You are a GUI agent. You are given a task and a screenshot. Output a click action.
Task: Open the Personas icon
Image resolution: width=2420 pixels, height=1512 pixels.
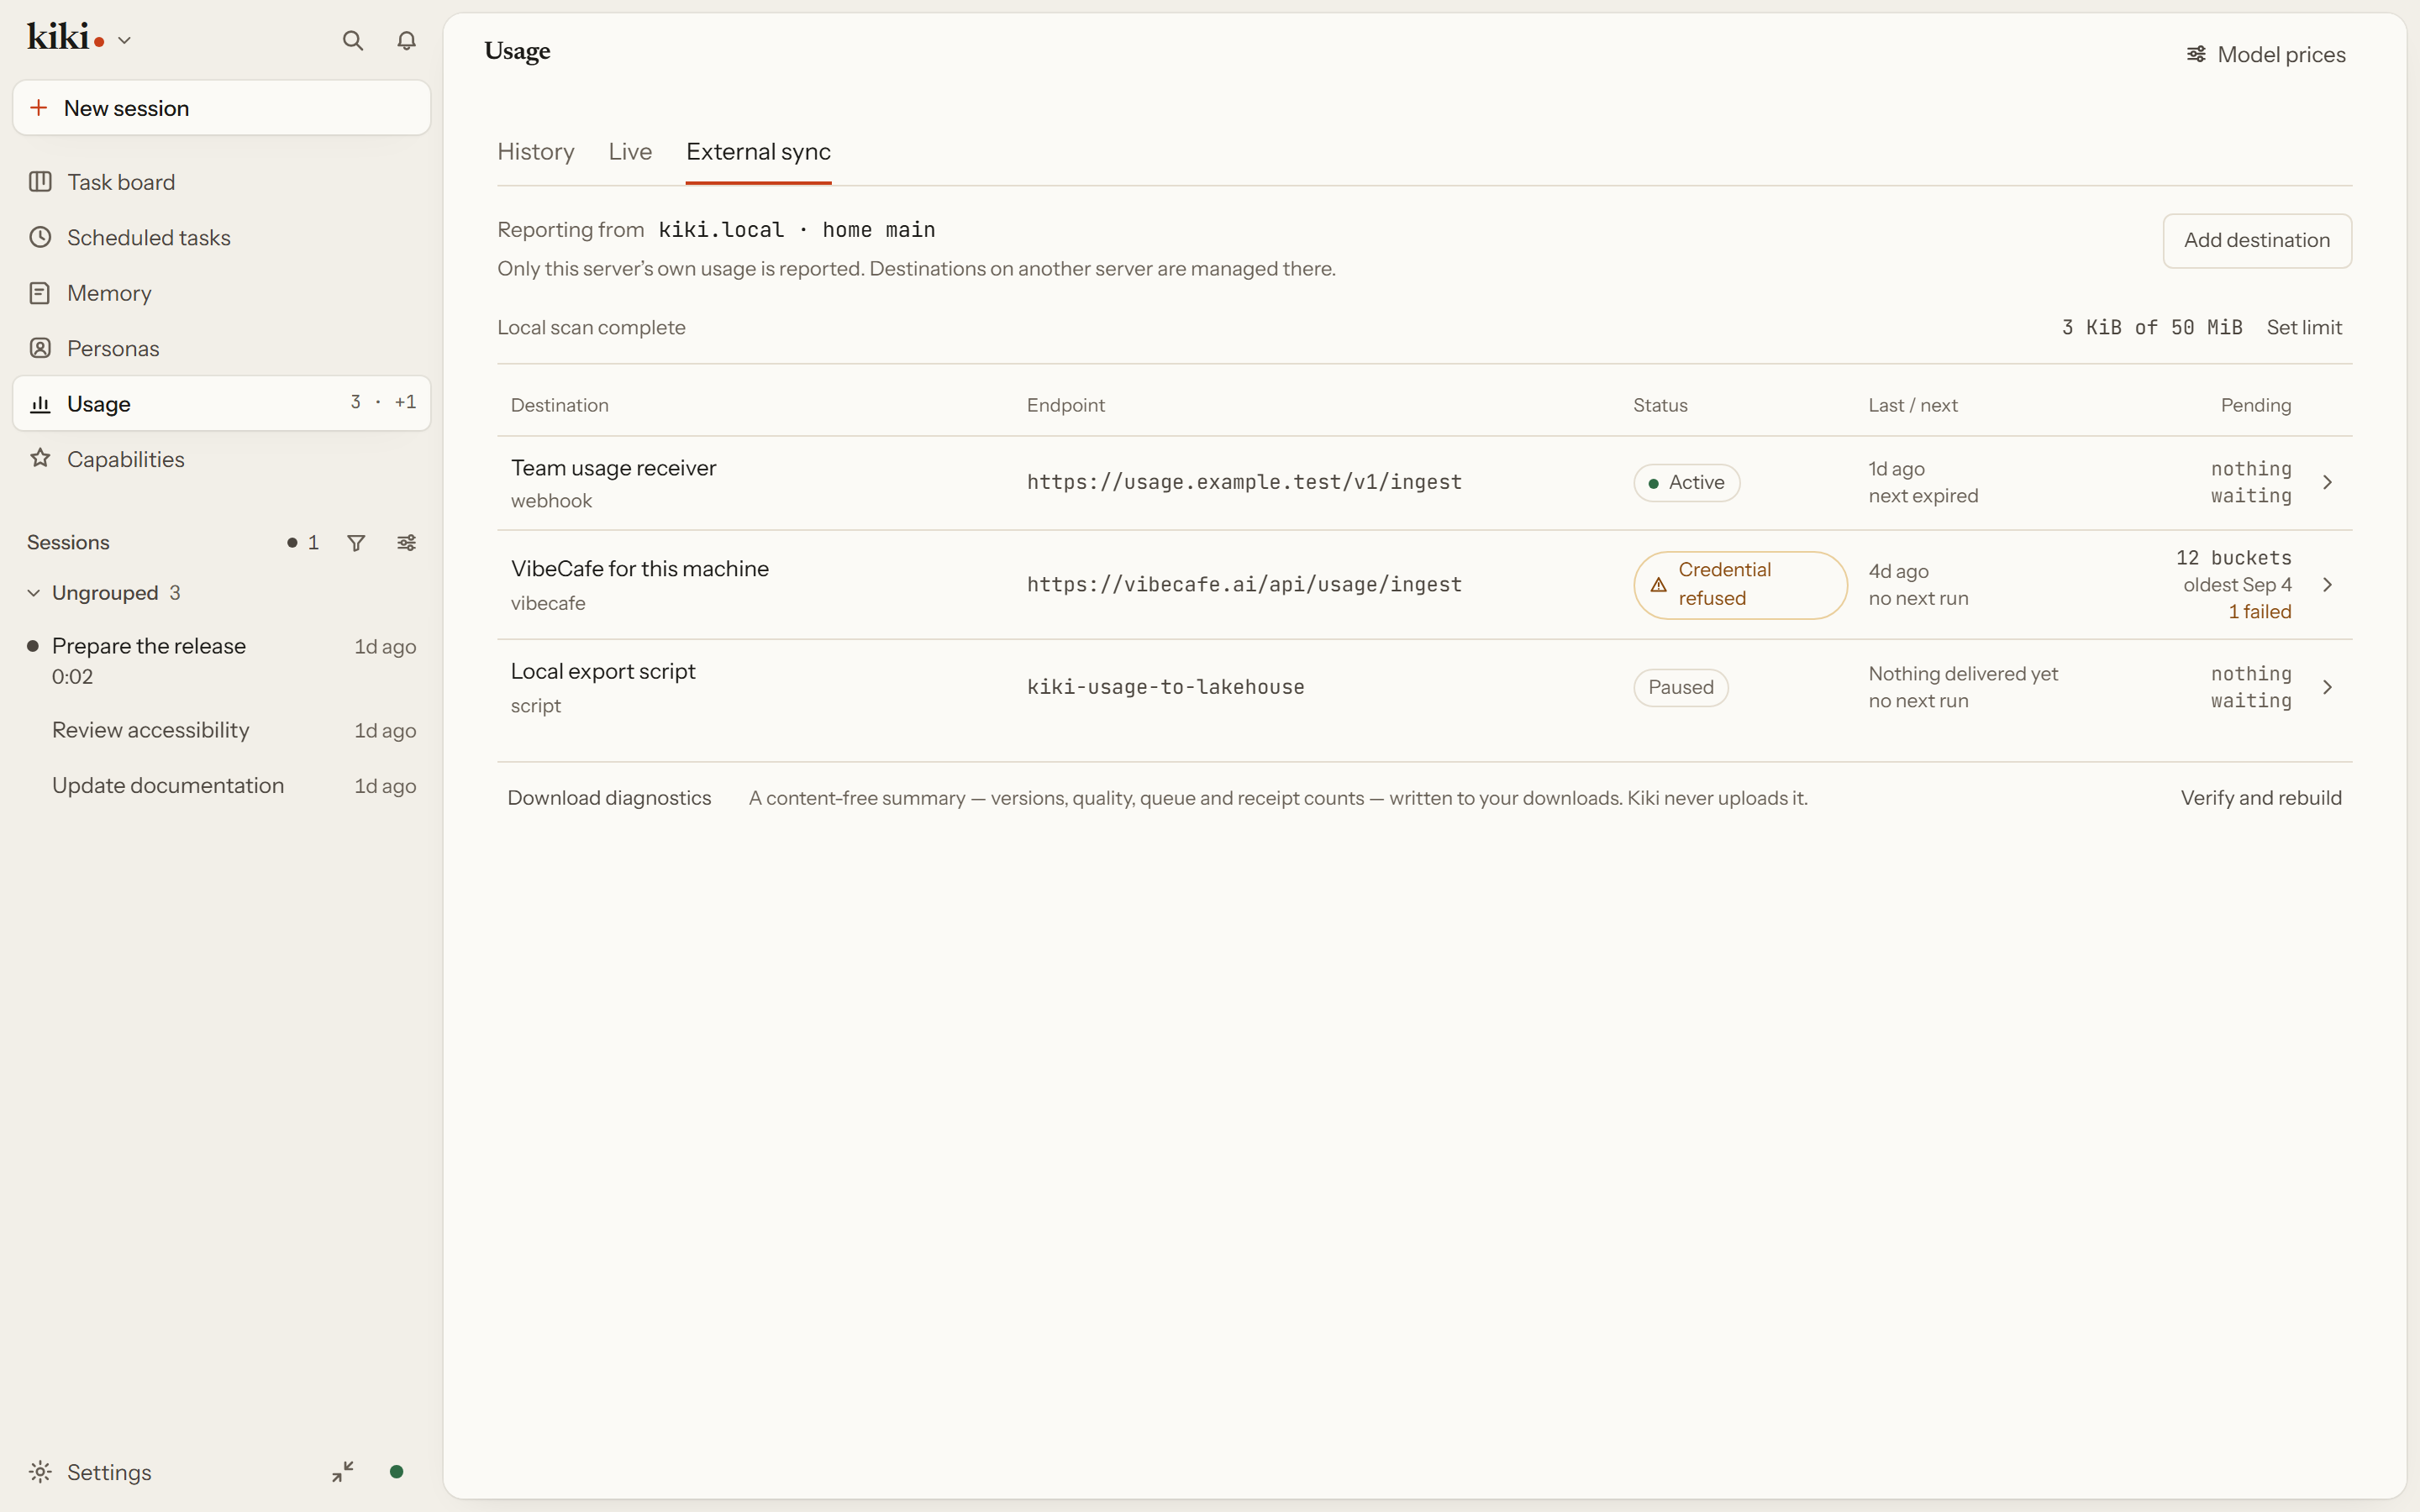click(x=40, y=349)
